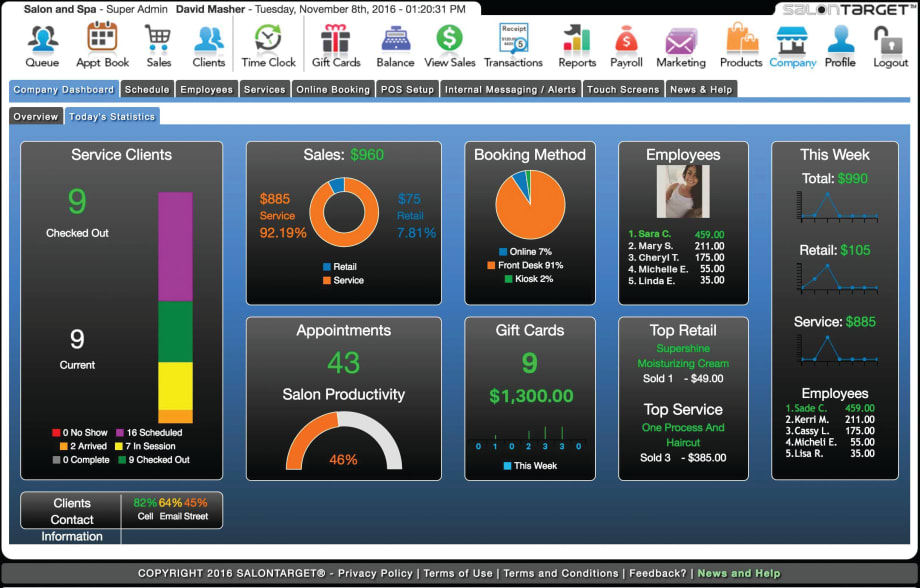This screenshot has height=588, width=920.
Task: Click the Sales donut chart
Action: click(344, 212)
